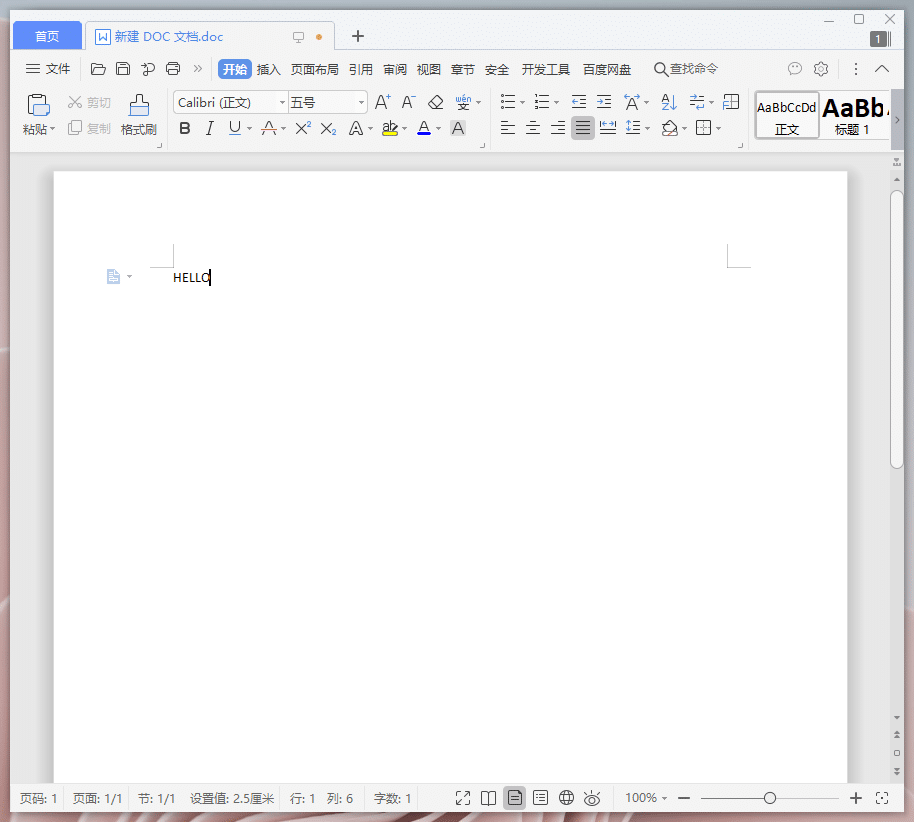The image size is (914, 822).
Task: Click the 查找命令 search field
Action: (x=686, y=69)
